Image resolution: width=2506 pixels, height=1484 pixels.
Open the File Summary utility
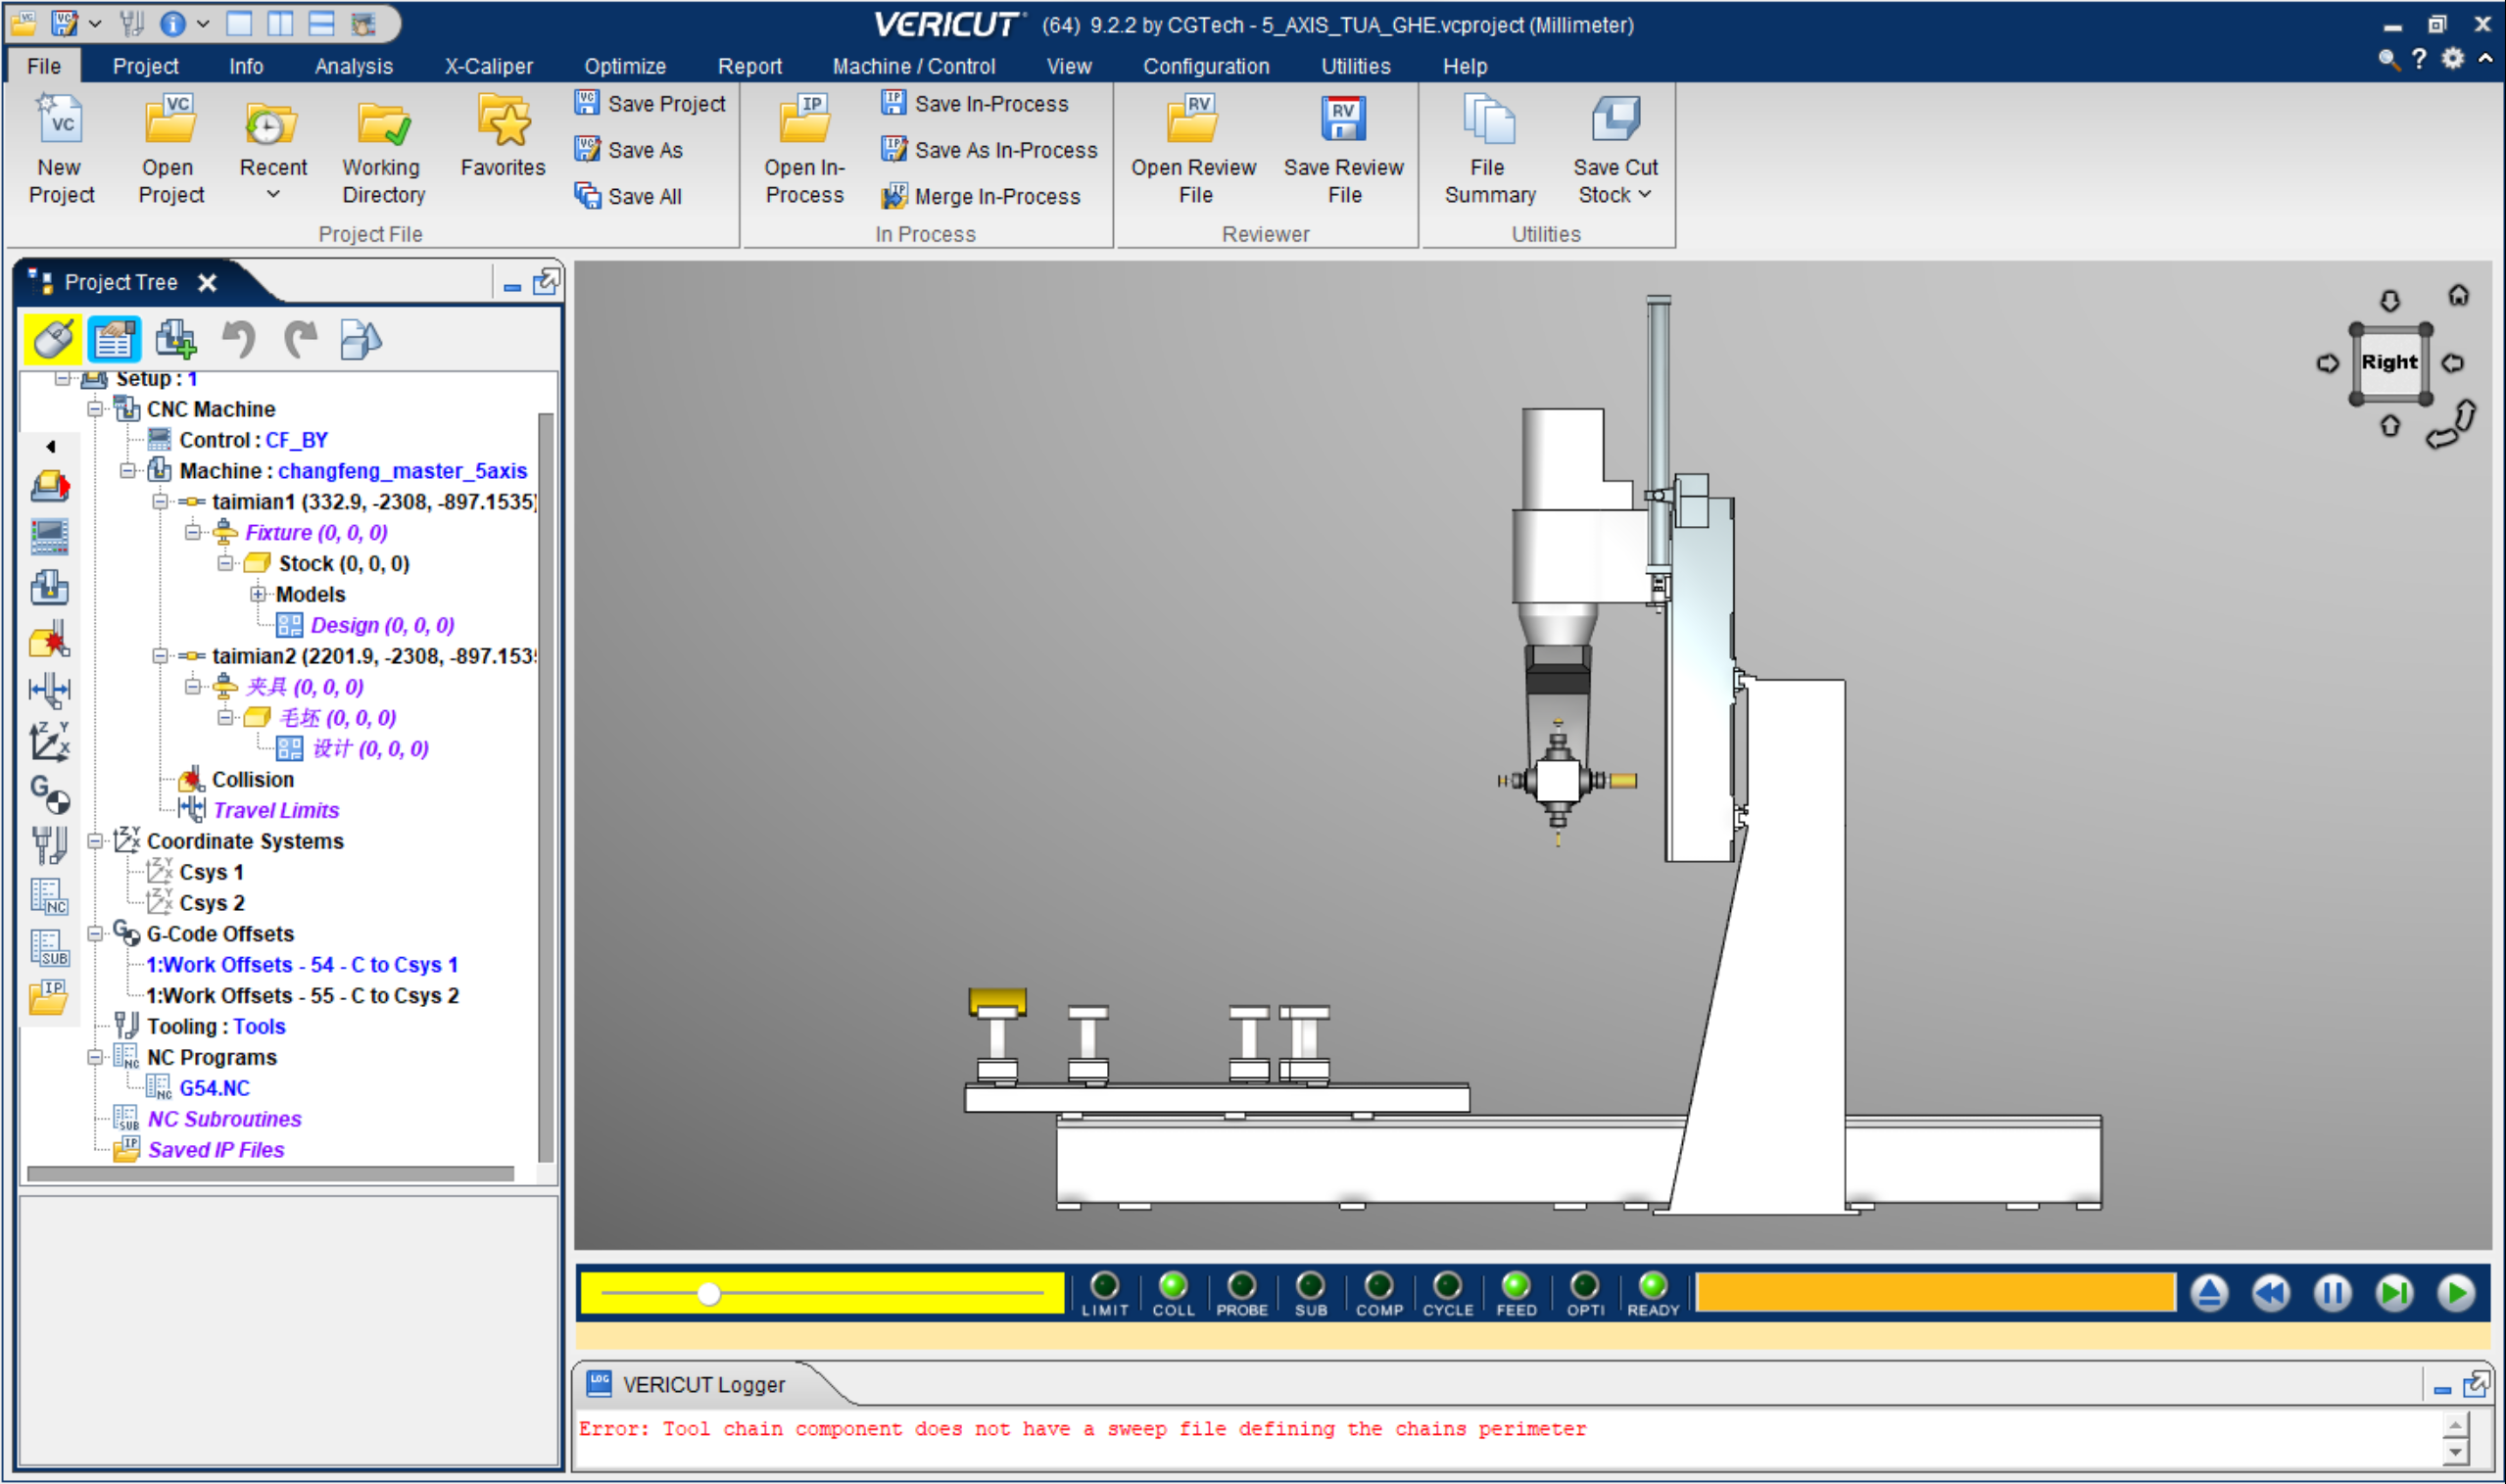(x=1488, y=121)
